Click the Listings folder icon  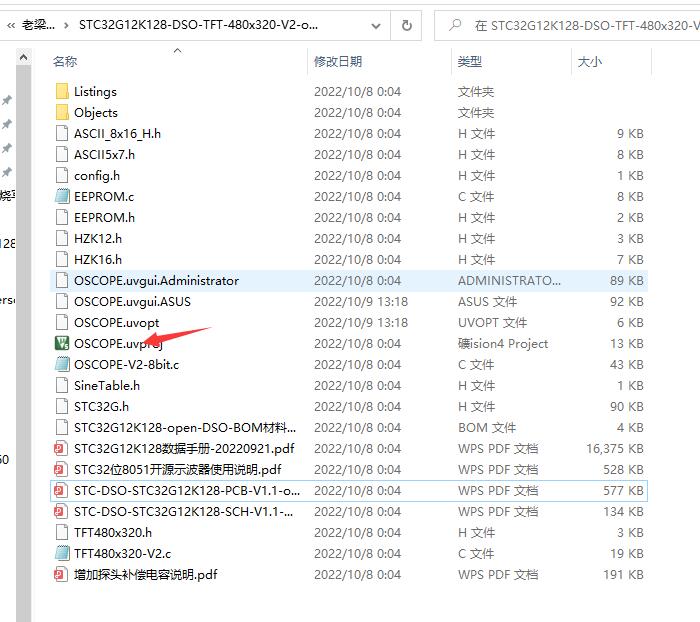62,92
